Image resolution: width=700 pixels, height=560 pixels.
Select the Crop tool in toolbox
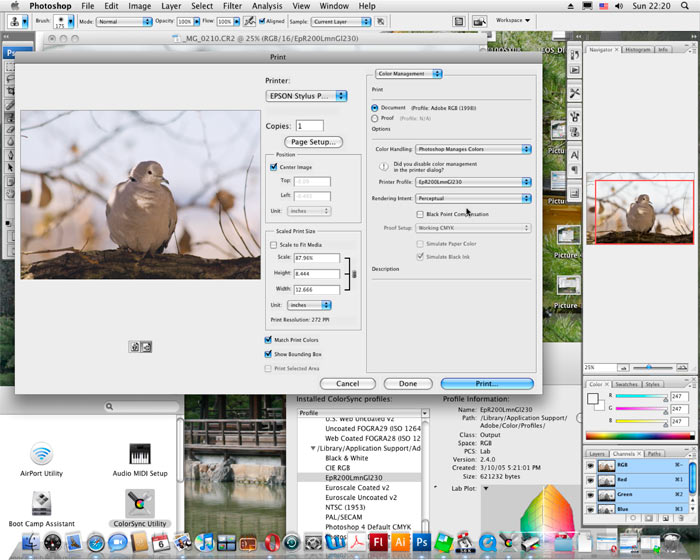9,91
